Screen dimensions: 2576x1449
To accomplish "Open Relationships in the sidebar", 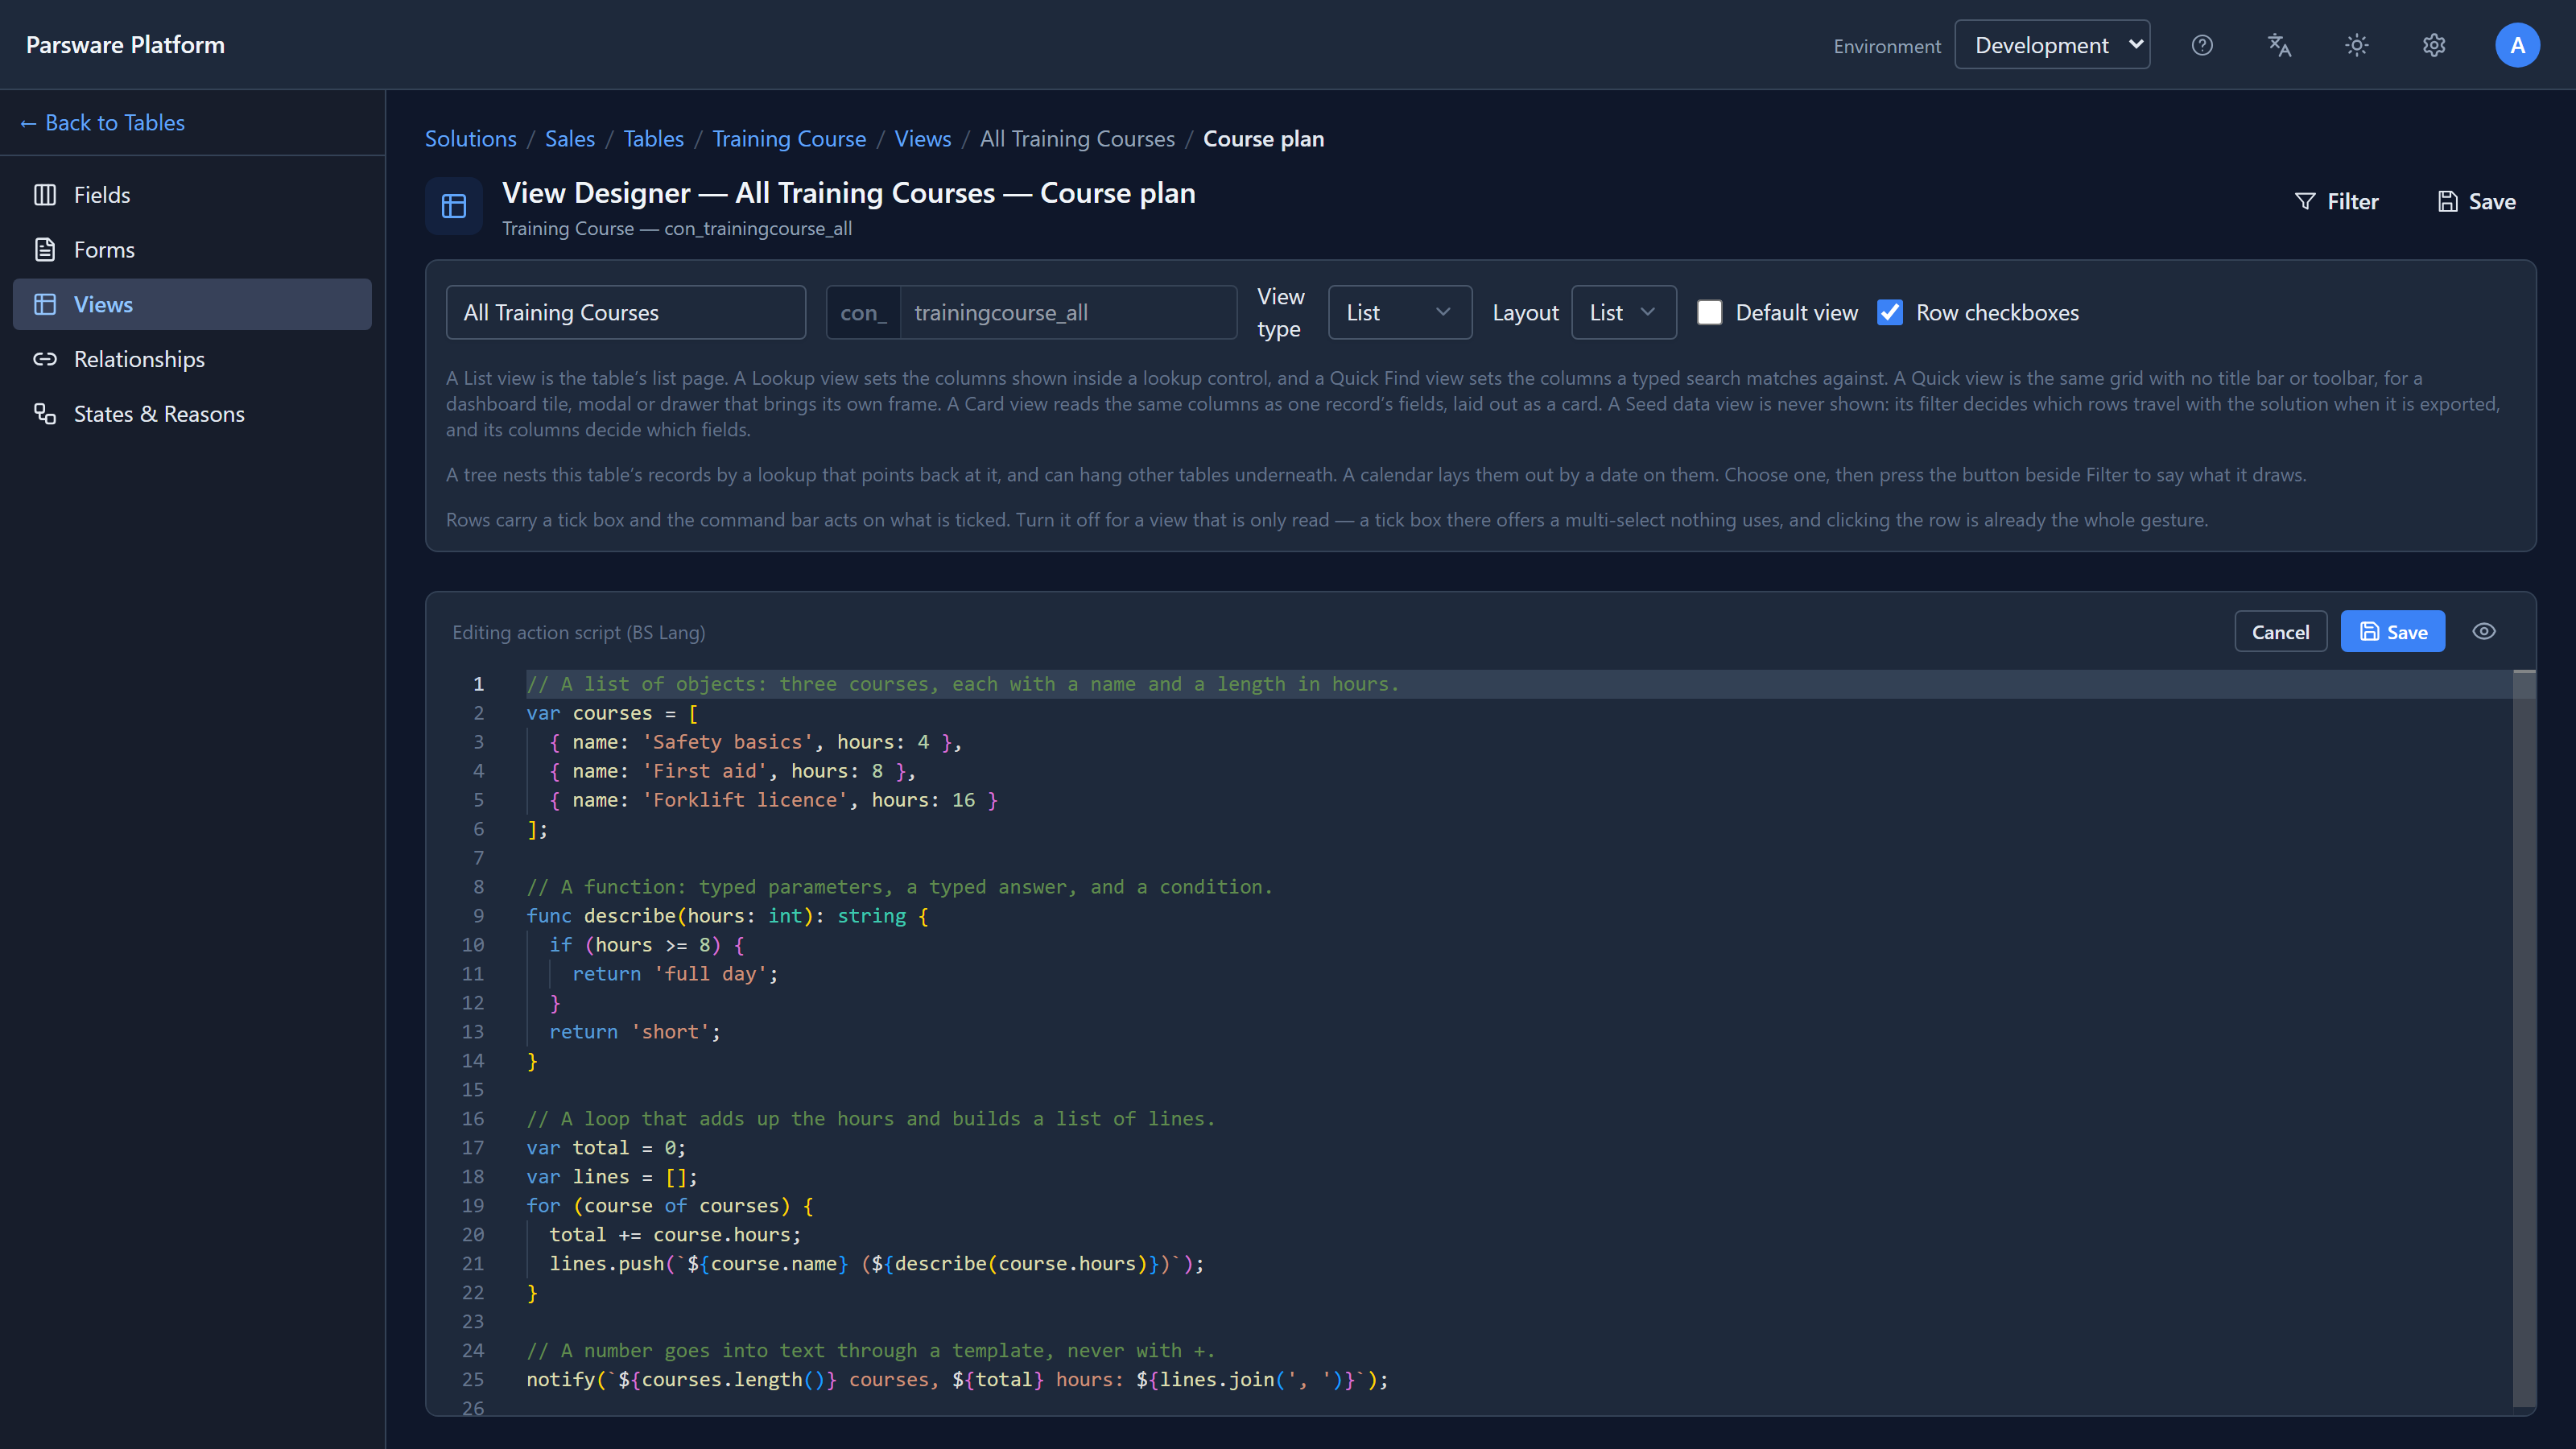I will 192,359.
